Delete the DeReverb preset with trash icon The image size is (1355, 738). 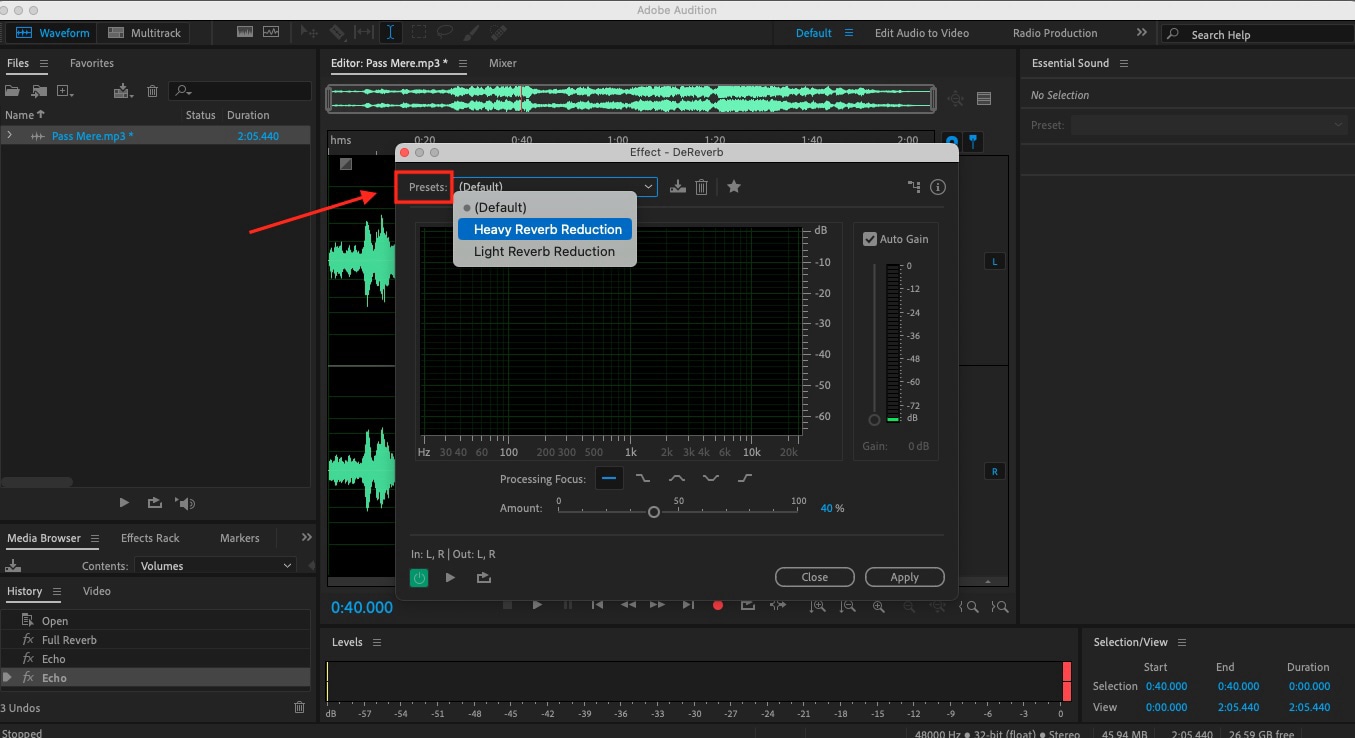pyautogui.click(x=702, y=186)
